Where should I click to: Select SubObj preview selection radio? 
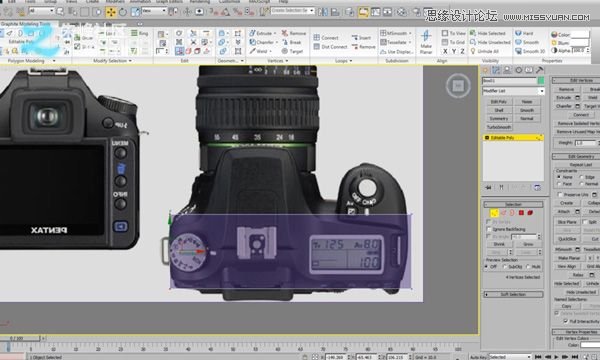click(x=505, y=267)
